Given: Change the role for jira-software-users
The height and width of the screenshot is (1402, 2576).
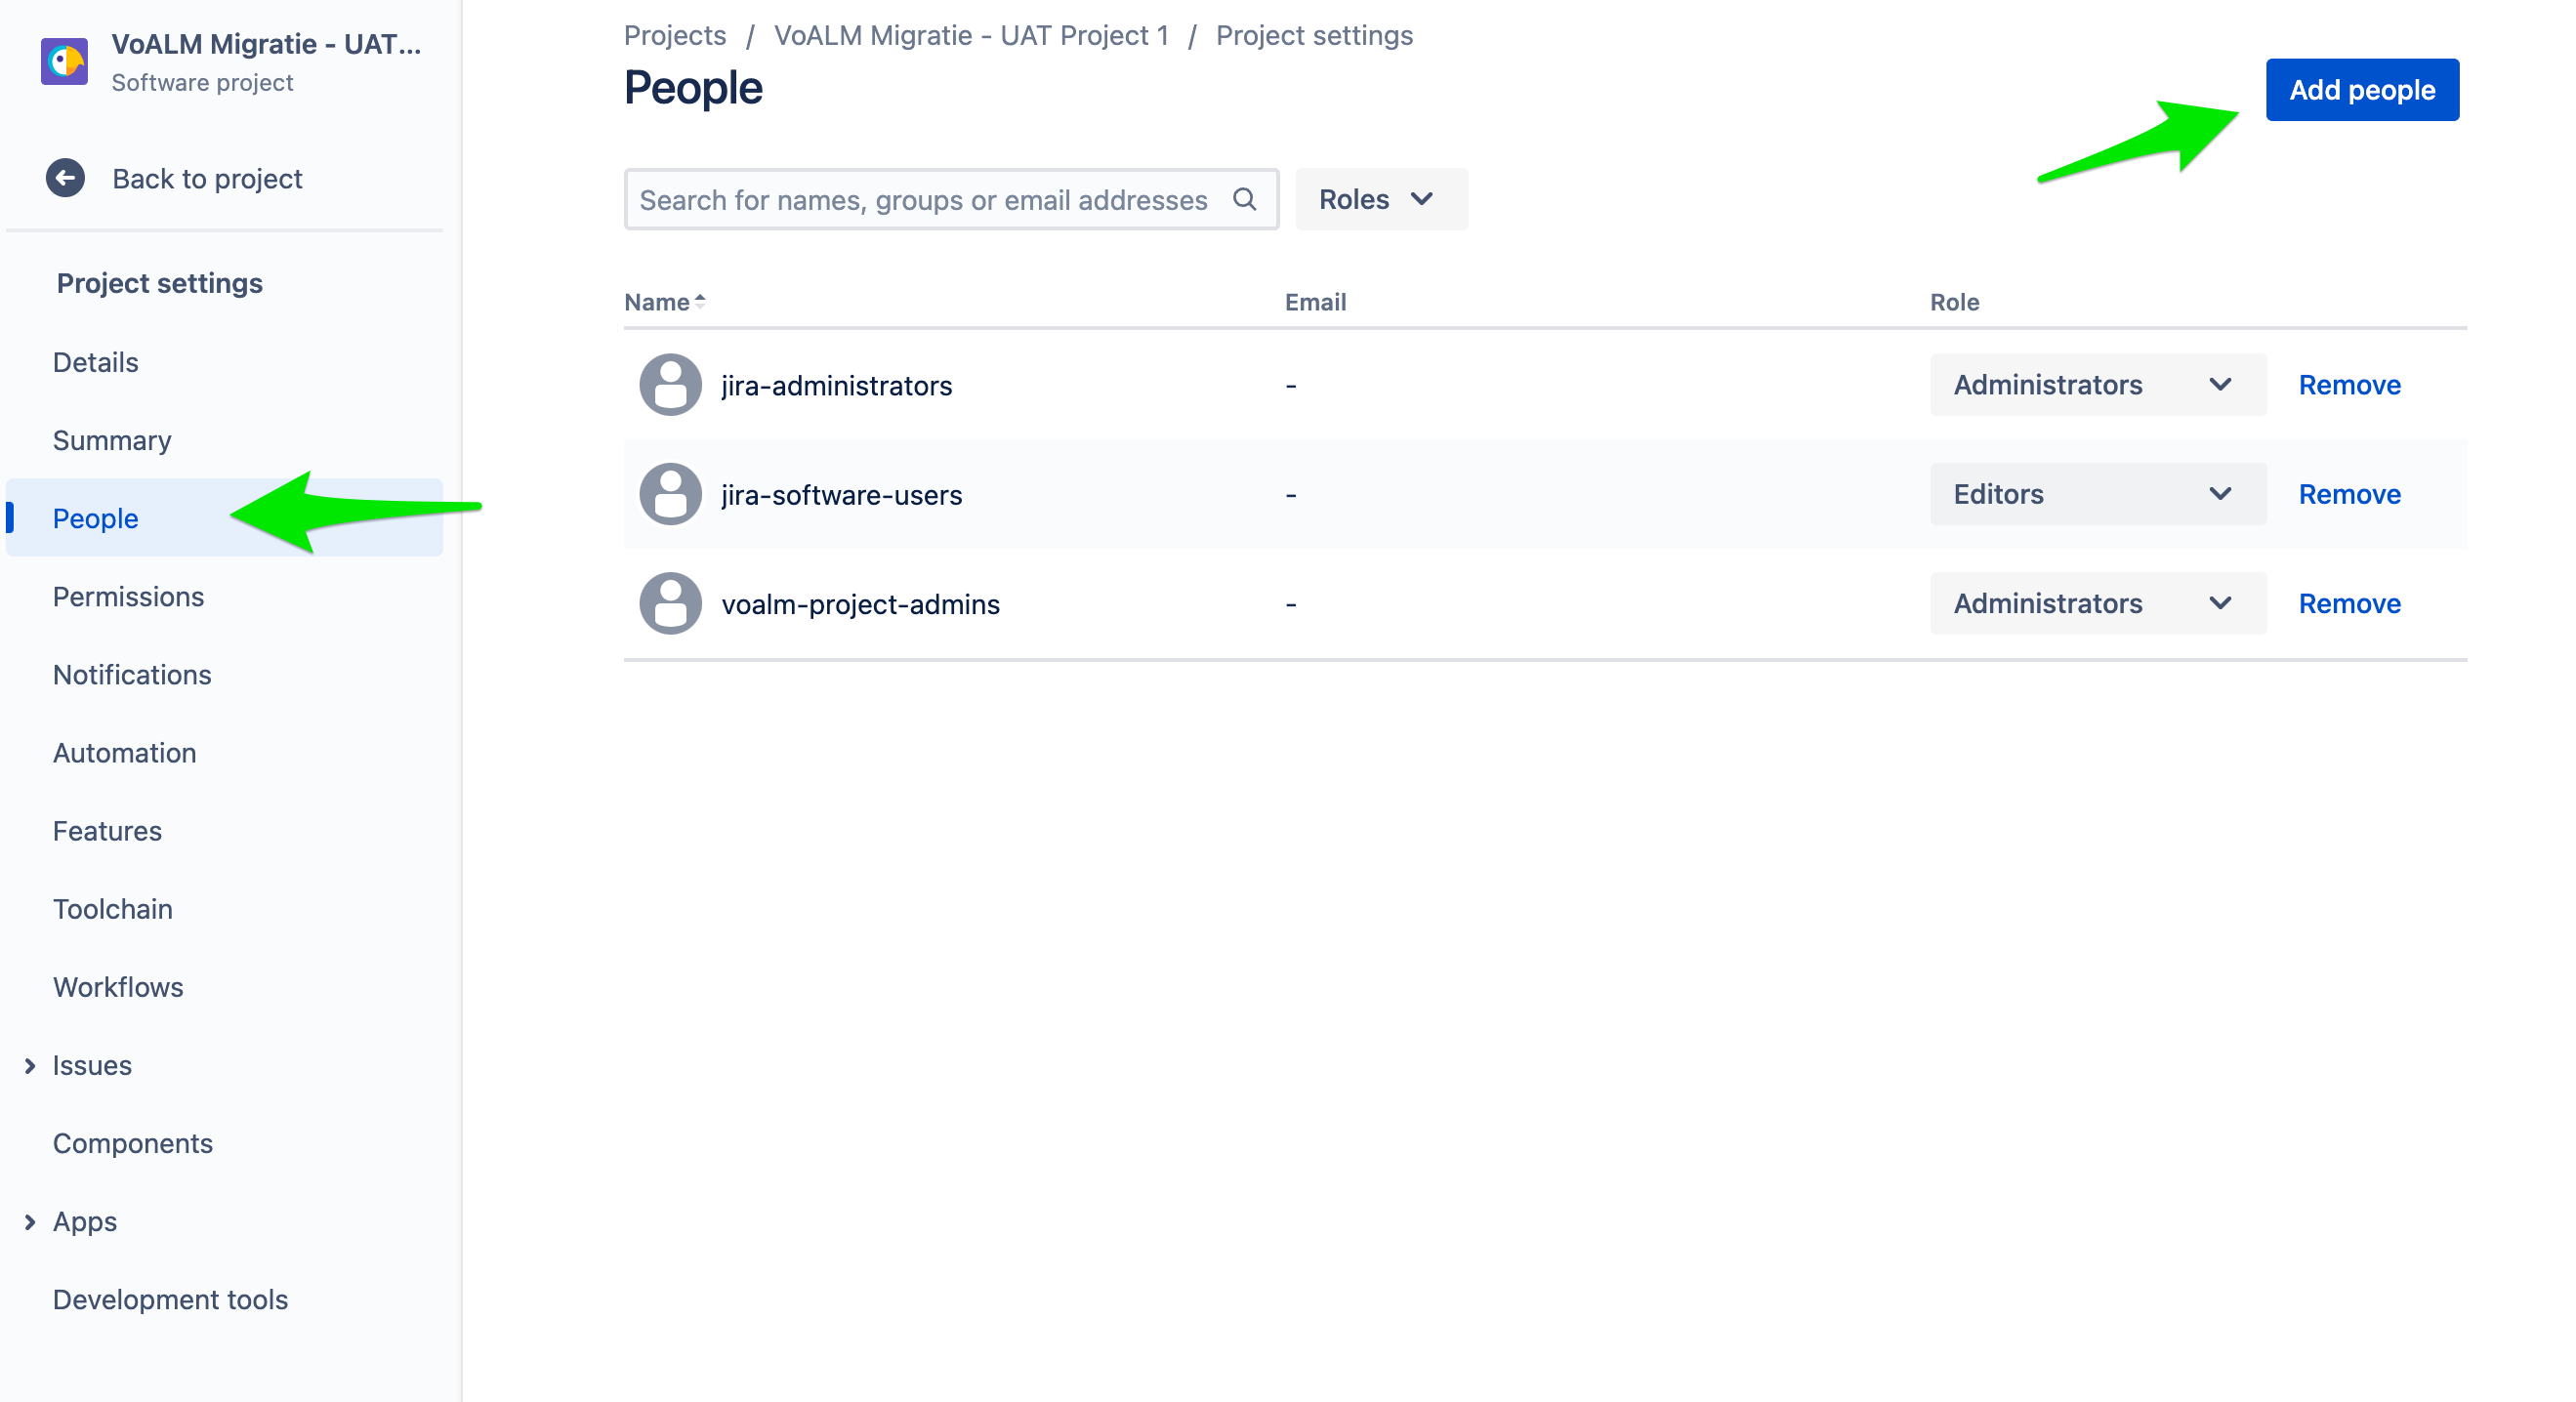Looking at the screenshot, I should (x=2096, y=494).
